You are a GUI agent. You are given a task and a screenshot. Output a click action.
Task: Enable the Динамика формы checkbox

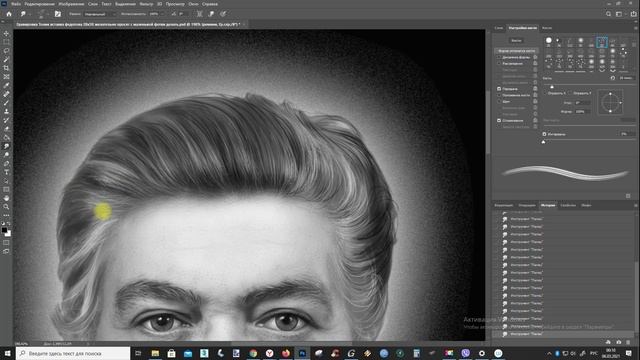(x=499, y=57)
